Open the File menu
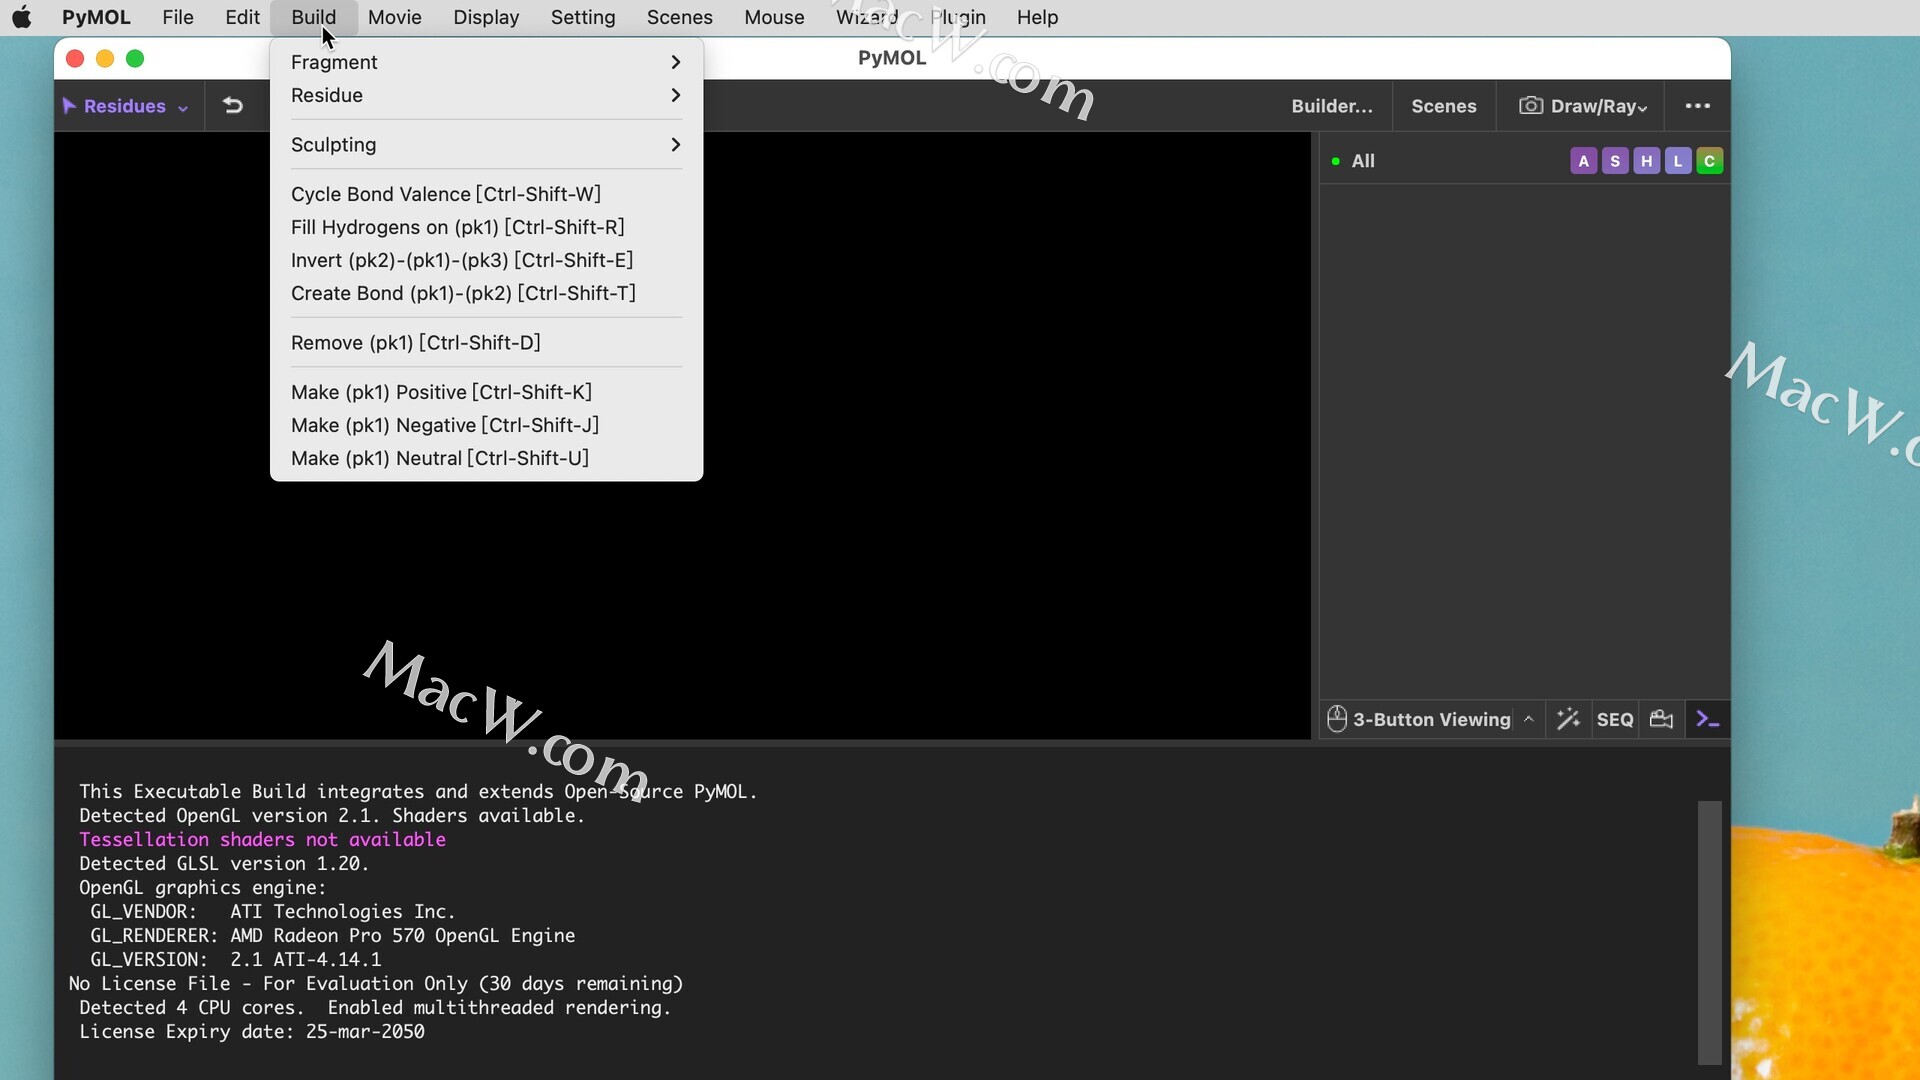1920x1080 pixels. point(178,17)
